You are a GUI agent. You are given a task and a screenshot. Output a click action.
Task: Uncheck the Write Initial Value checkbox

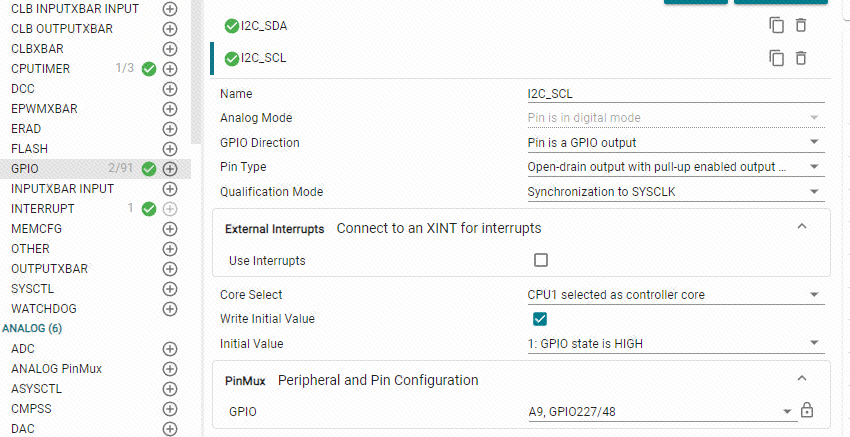pyautogui.click(x=540, y=319)
